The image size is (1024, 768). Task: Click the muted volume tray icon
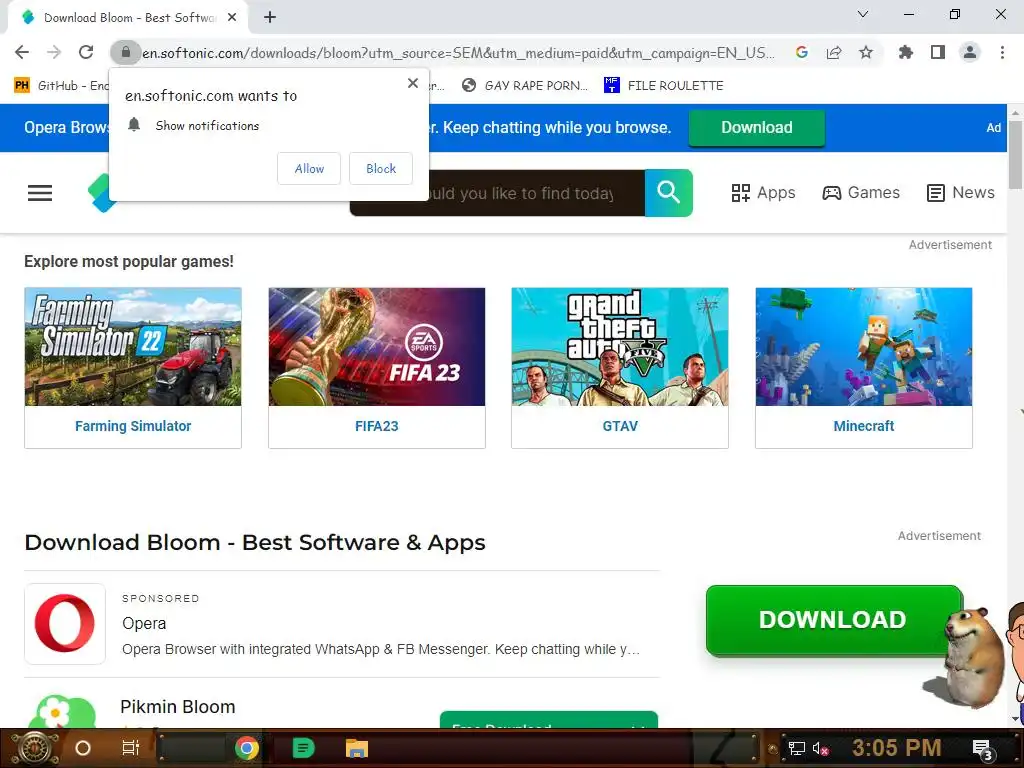click(x=821, y=748)
